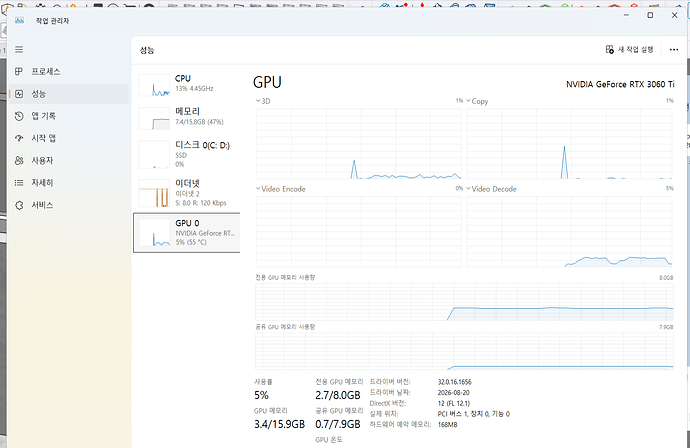Click the Video Decode usage graph
The image size is (690, 448).
[569, 231]
